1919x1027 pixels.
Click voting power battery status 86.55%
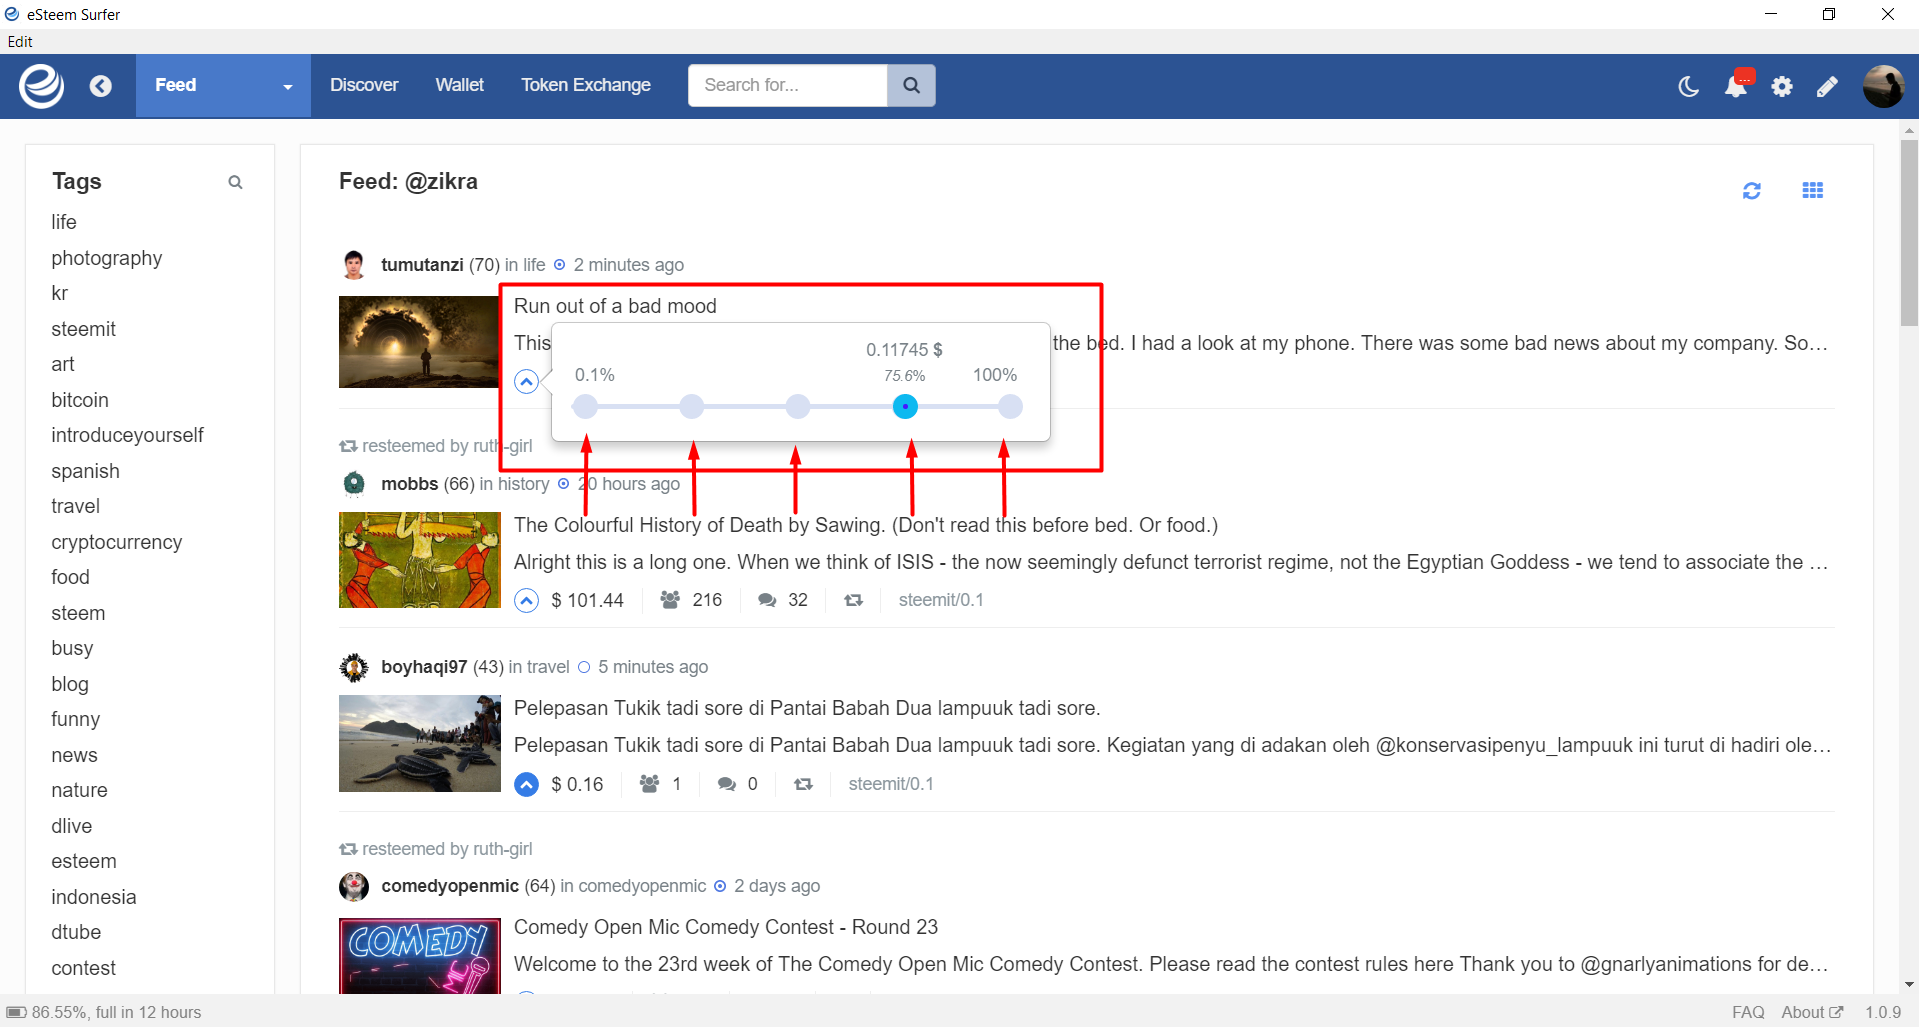[x=104, y=1012]
